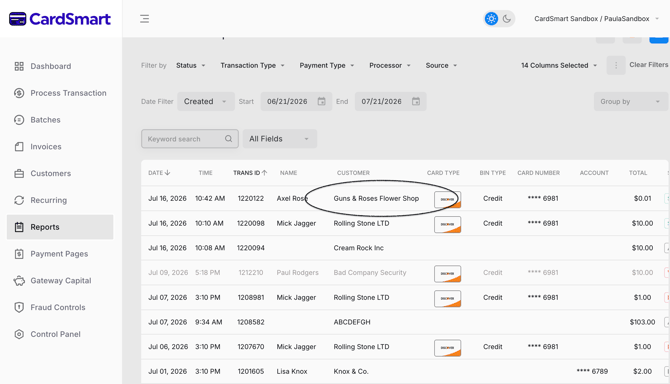Viewport: 670px width, 384px height.
Task: Click Guns & Roses Flower Shop customer
Action: pyautogui.click(x=376, y=199)
